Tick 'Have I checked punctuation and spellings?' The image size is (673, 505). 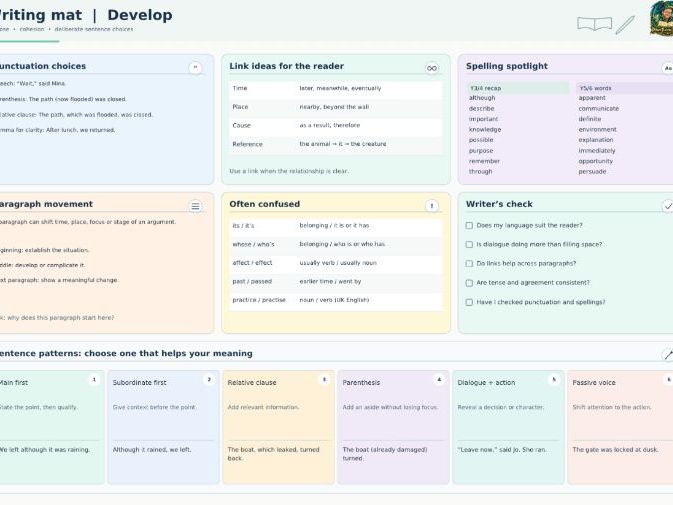click(x=469, y=302)
